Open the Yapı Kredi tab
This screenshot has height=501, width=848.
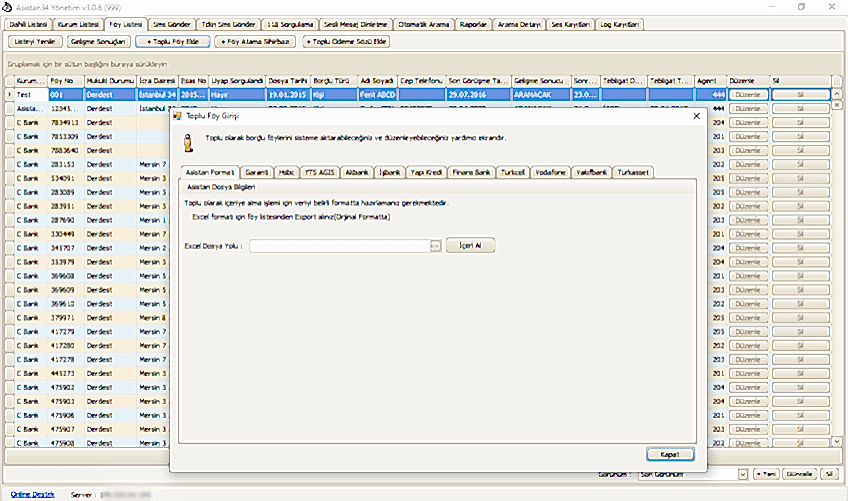[427, 172]
